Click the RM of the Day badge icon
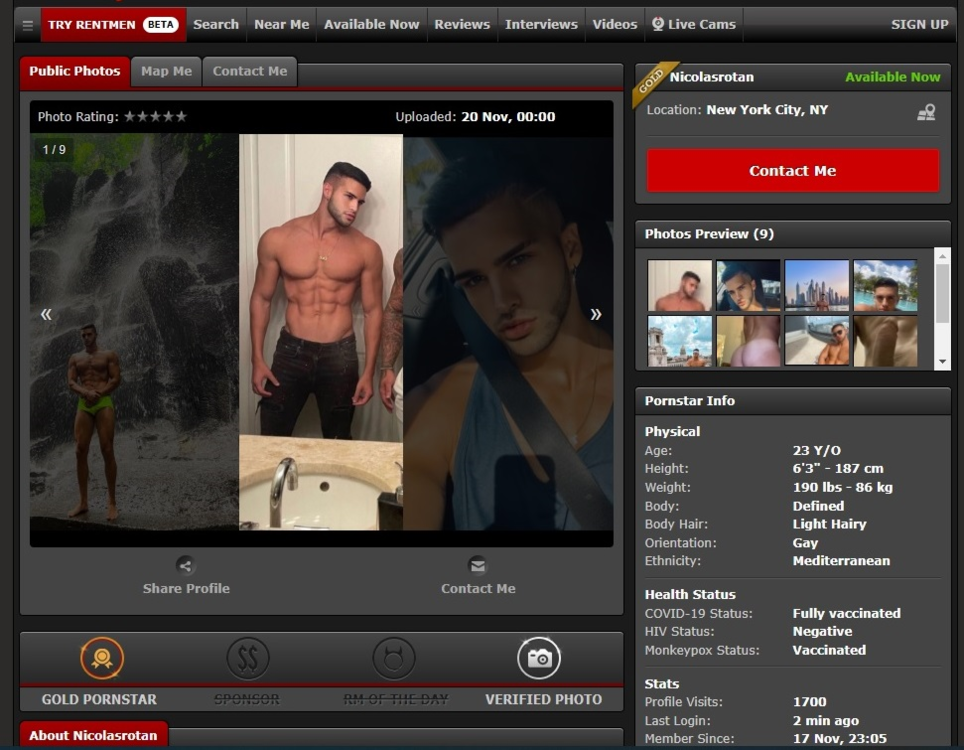The image size is (964, 750). pos(394,658)
